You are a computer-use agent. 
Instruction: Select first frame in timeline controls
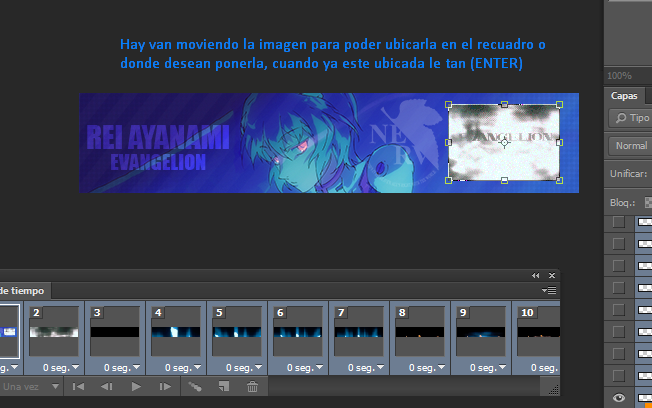[78, 387]
